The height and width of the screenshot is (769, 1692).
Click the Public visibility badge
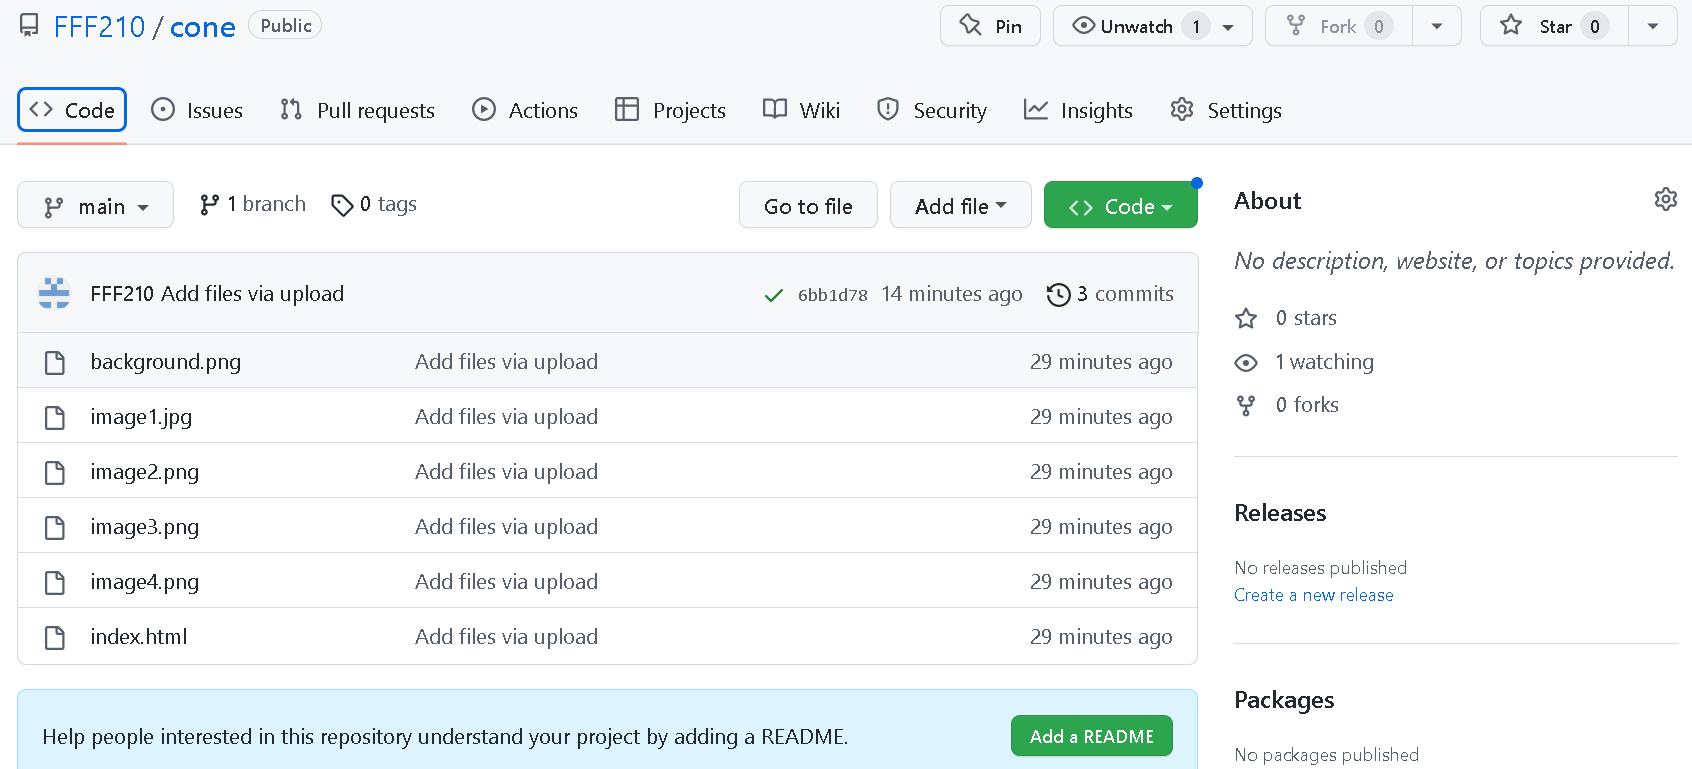(x=285, y=26)
